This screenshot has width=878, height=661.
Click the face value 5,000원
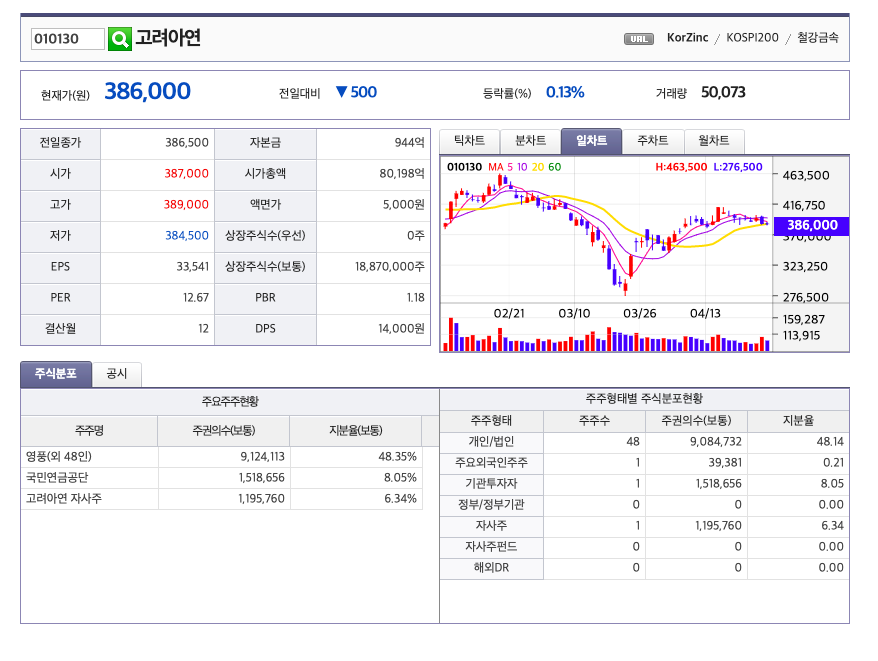pos(403,204)
